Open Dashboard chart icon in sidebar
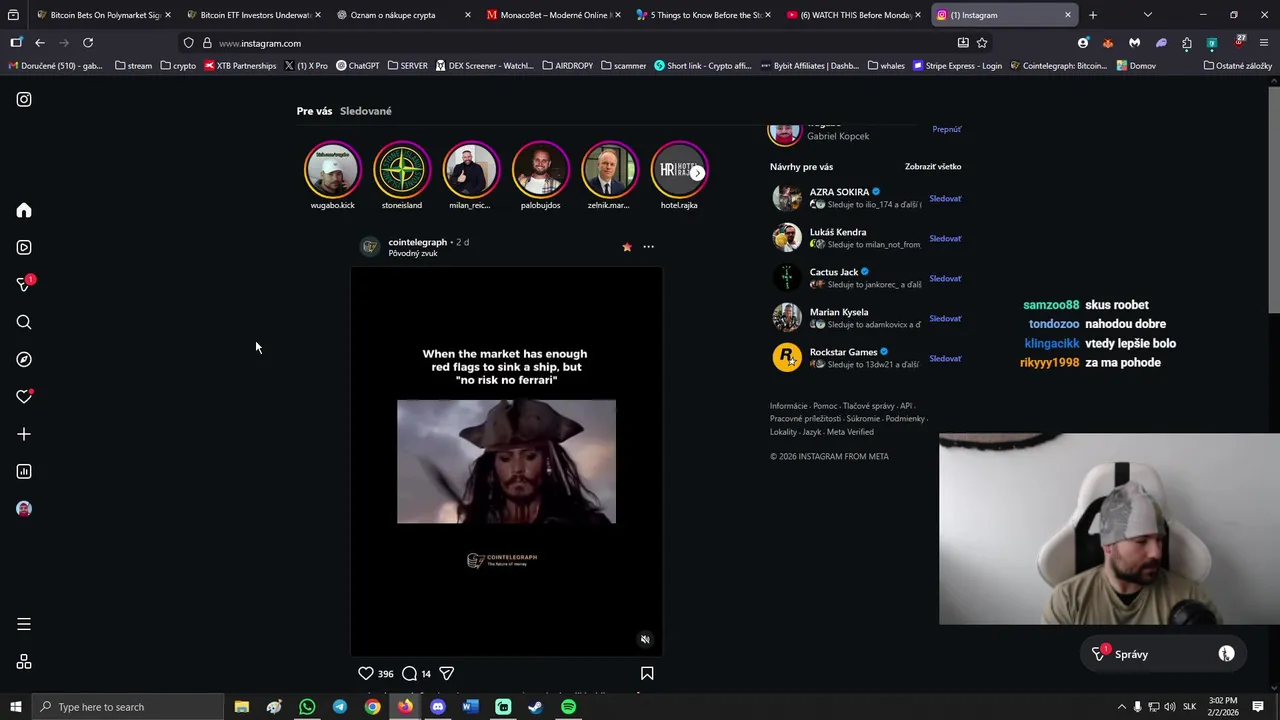 (24, 471)
